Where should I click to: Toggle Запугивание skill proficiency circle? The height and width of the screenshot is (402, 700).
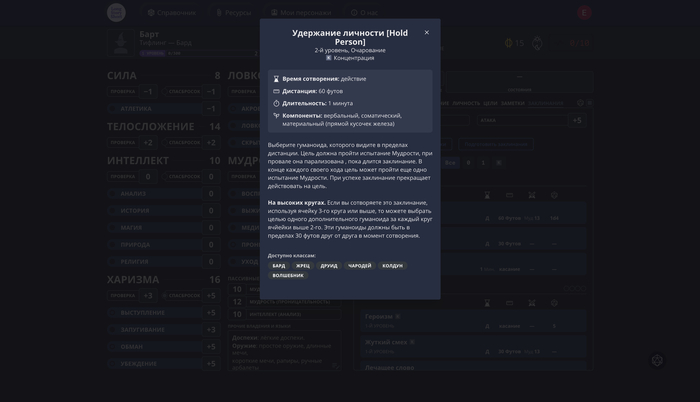pyautogui.click(x=112, y=329)
